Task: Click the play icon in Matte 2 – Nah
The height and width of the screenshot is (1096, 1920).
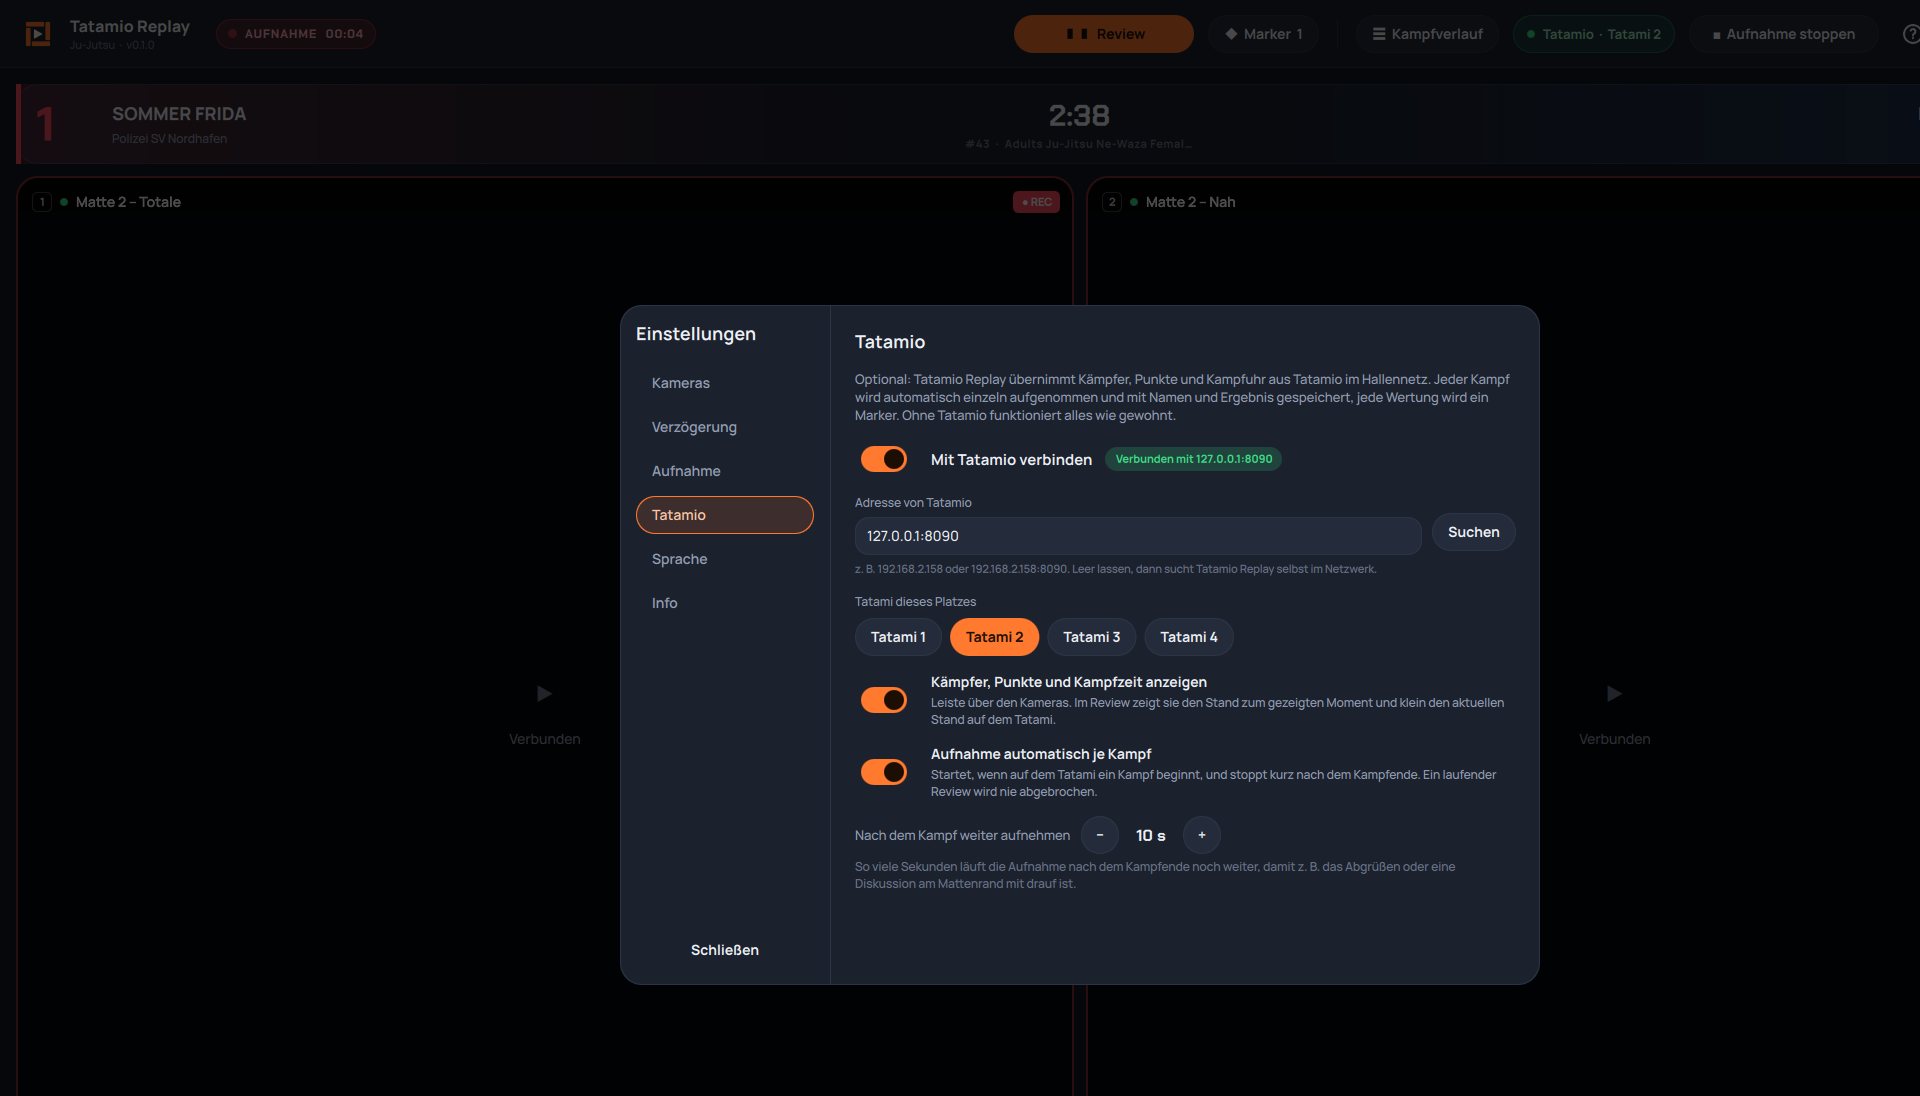Action: (x=1614, y=693)
